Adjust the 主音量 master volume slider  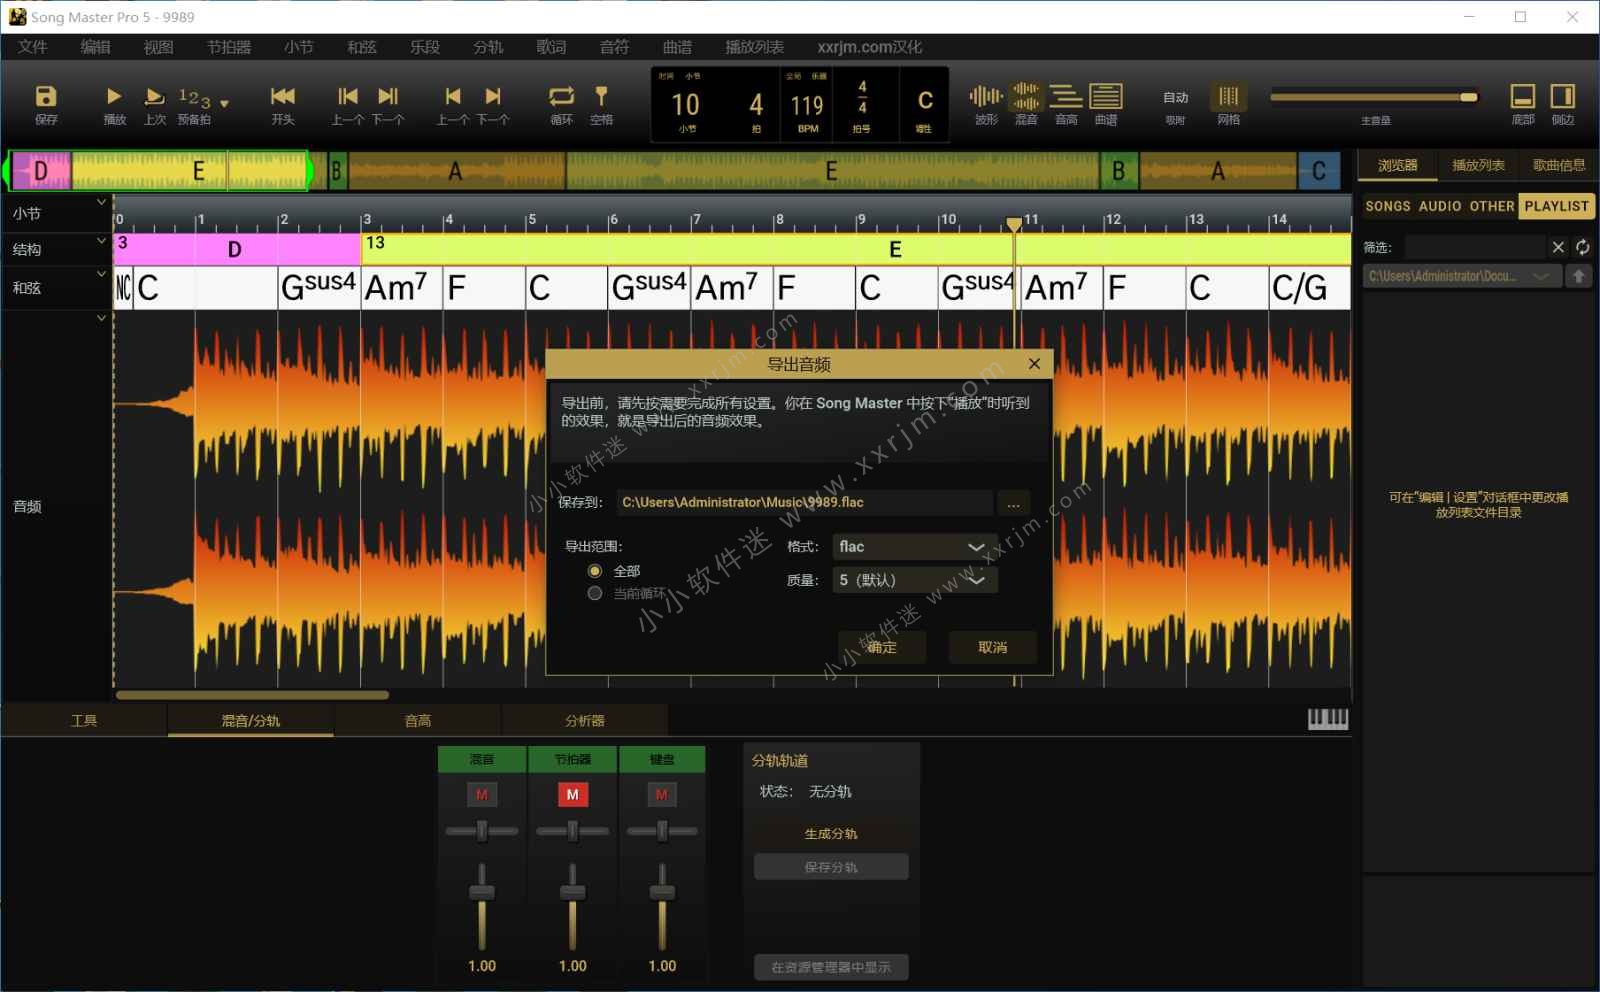tap(1374, 97)
